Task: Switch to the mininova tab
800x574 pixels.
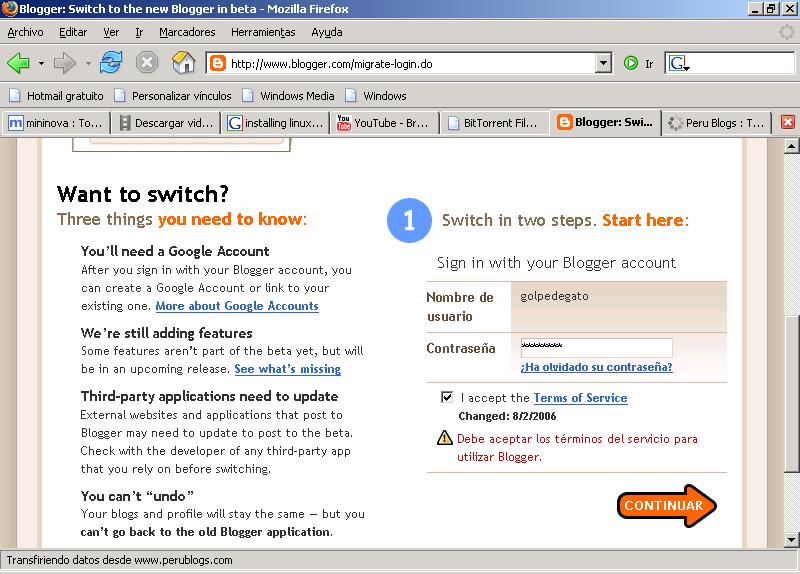Action: pos(56,123)
